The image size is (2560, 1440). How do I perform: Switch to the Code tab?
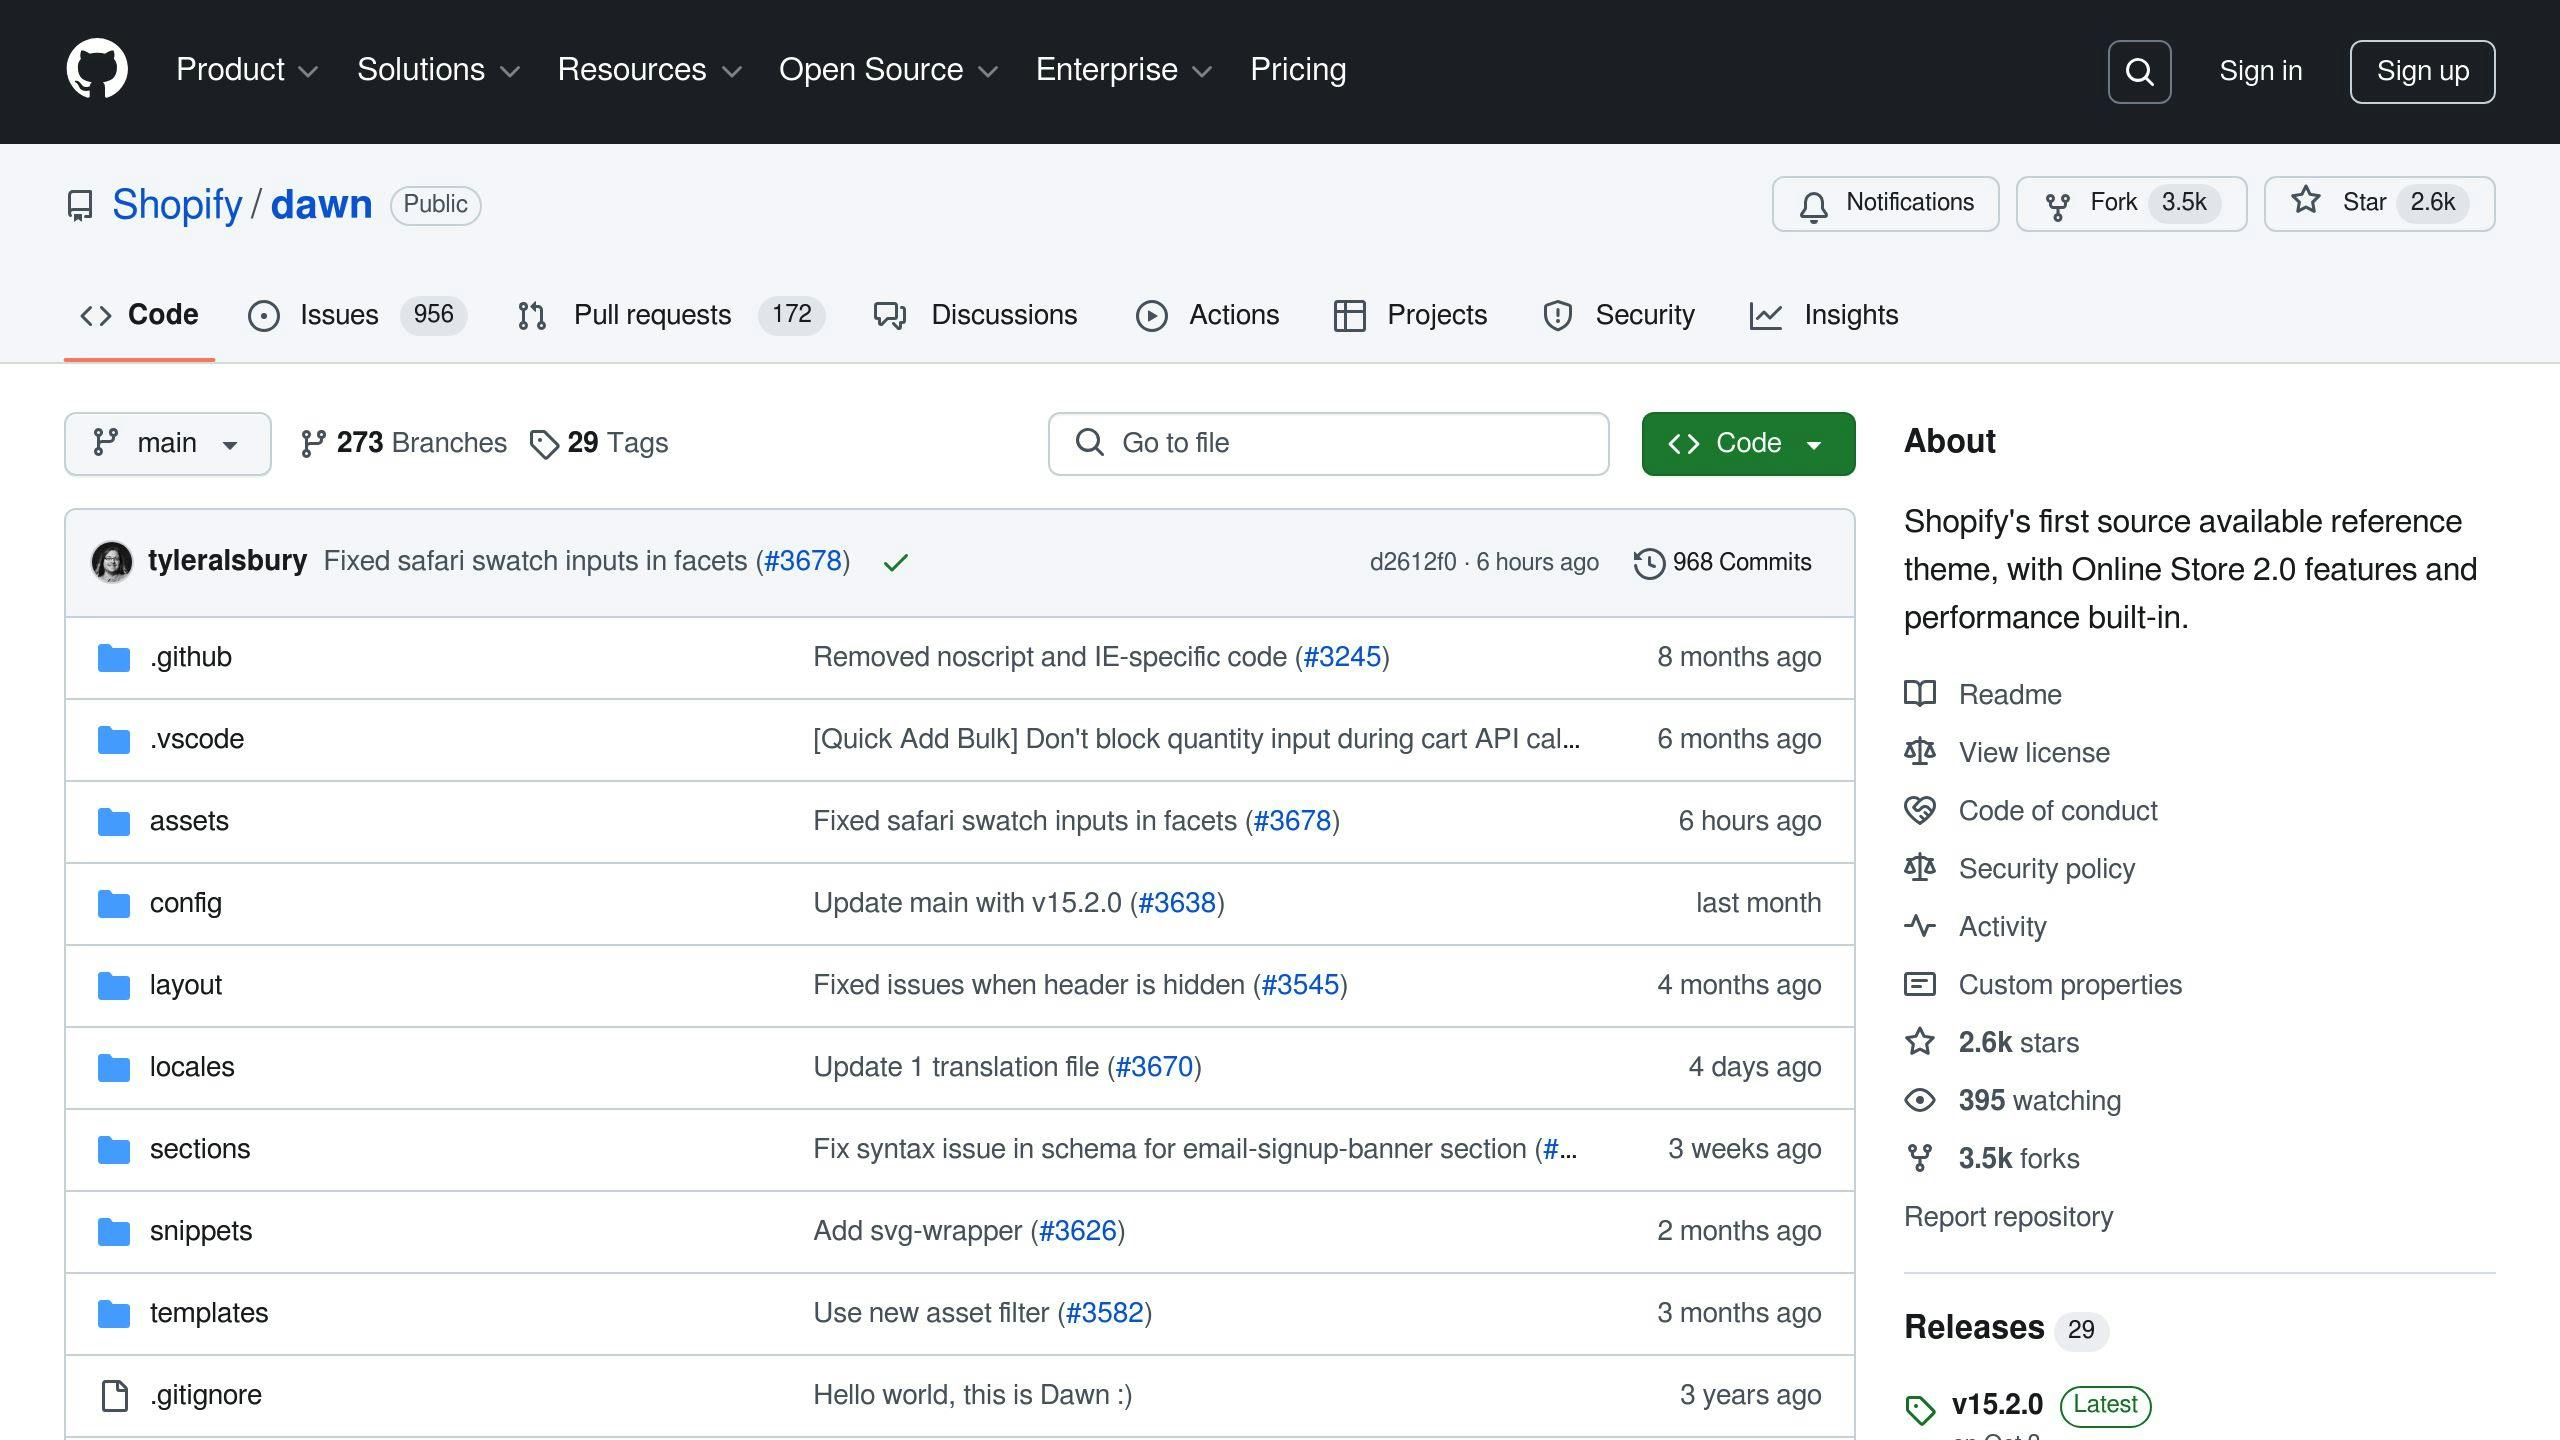pyautogui.click(x=139, y=315)
